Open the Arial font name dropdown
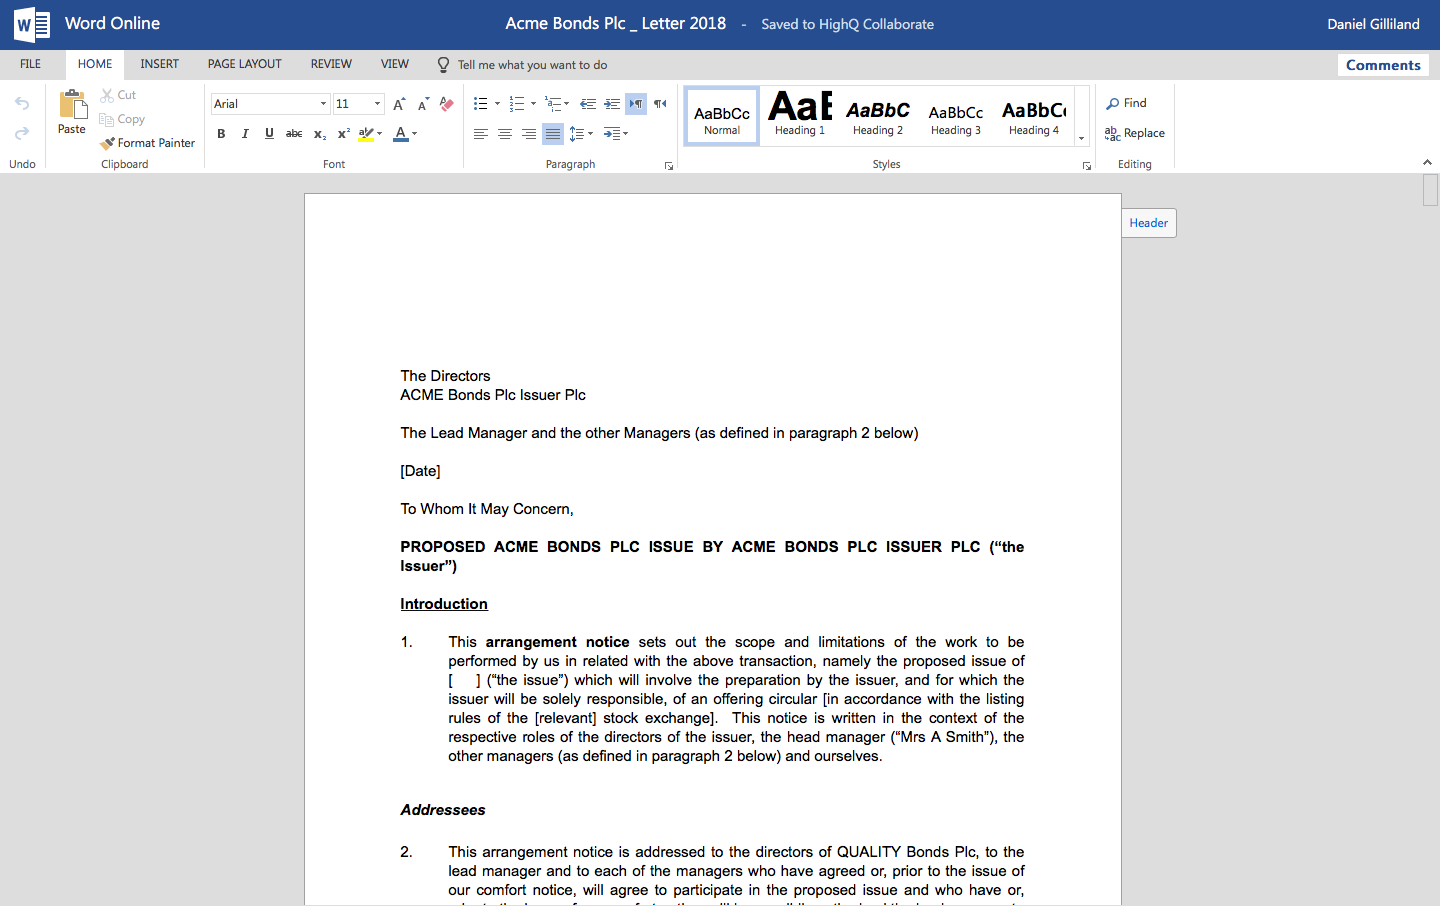This screenshot has width=1440, height=906. 323,104
